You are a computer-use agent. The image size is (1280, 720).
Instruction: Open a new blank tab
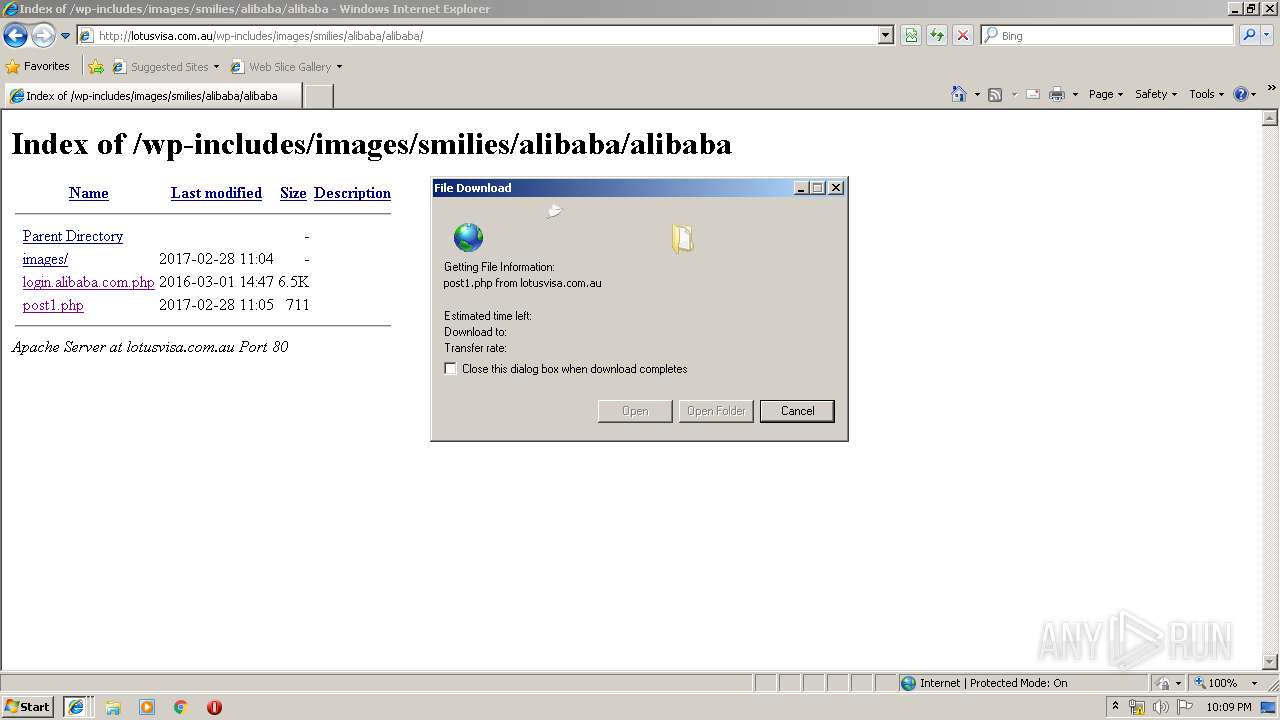pyautogui.click(x=318, y=96)
